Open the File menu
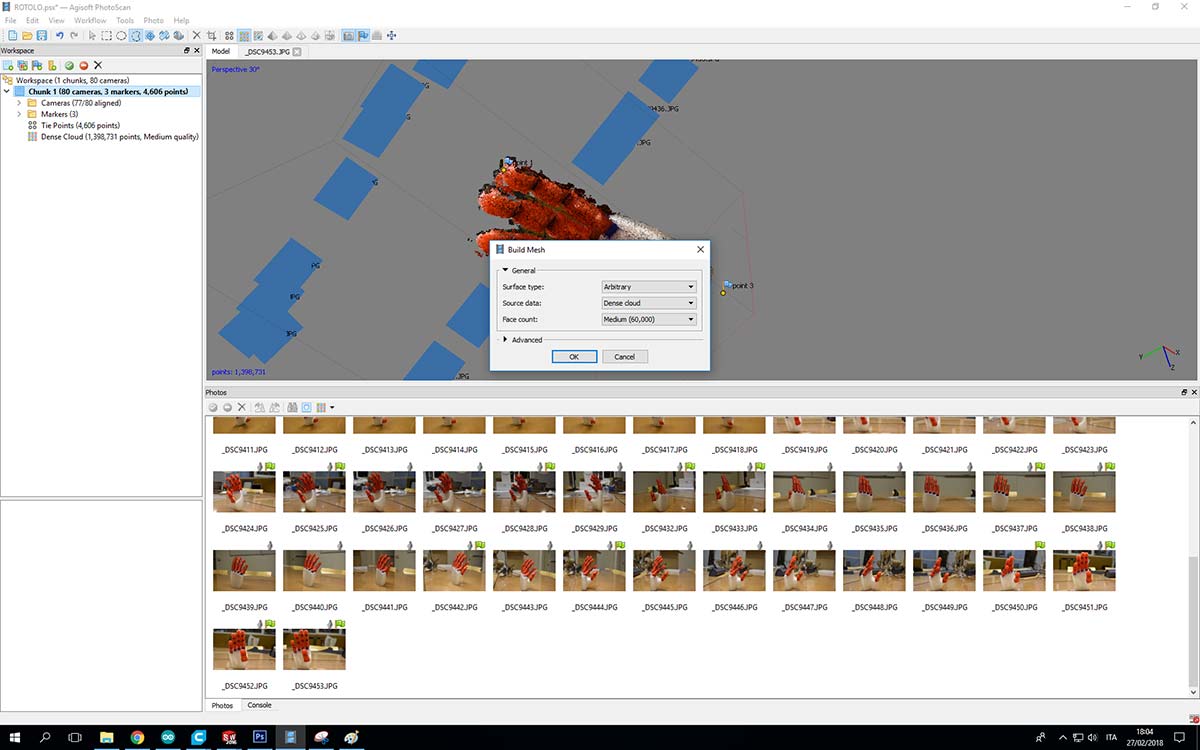This screenshot has width=1200, height=750. [10, 20]
